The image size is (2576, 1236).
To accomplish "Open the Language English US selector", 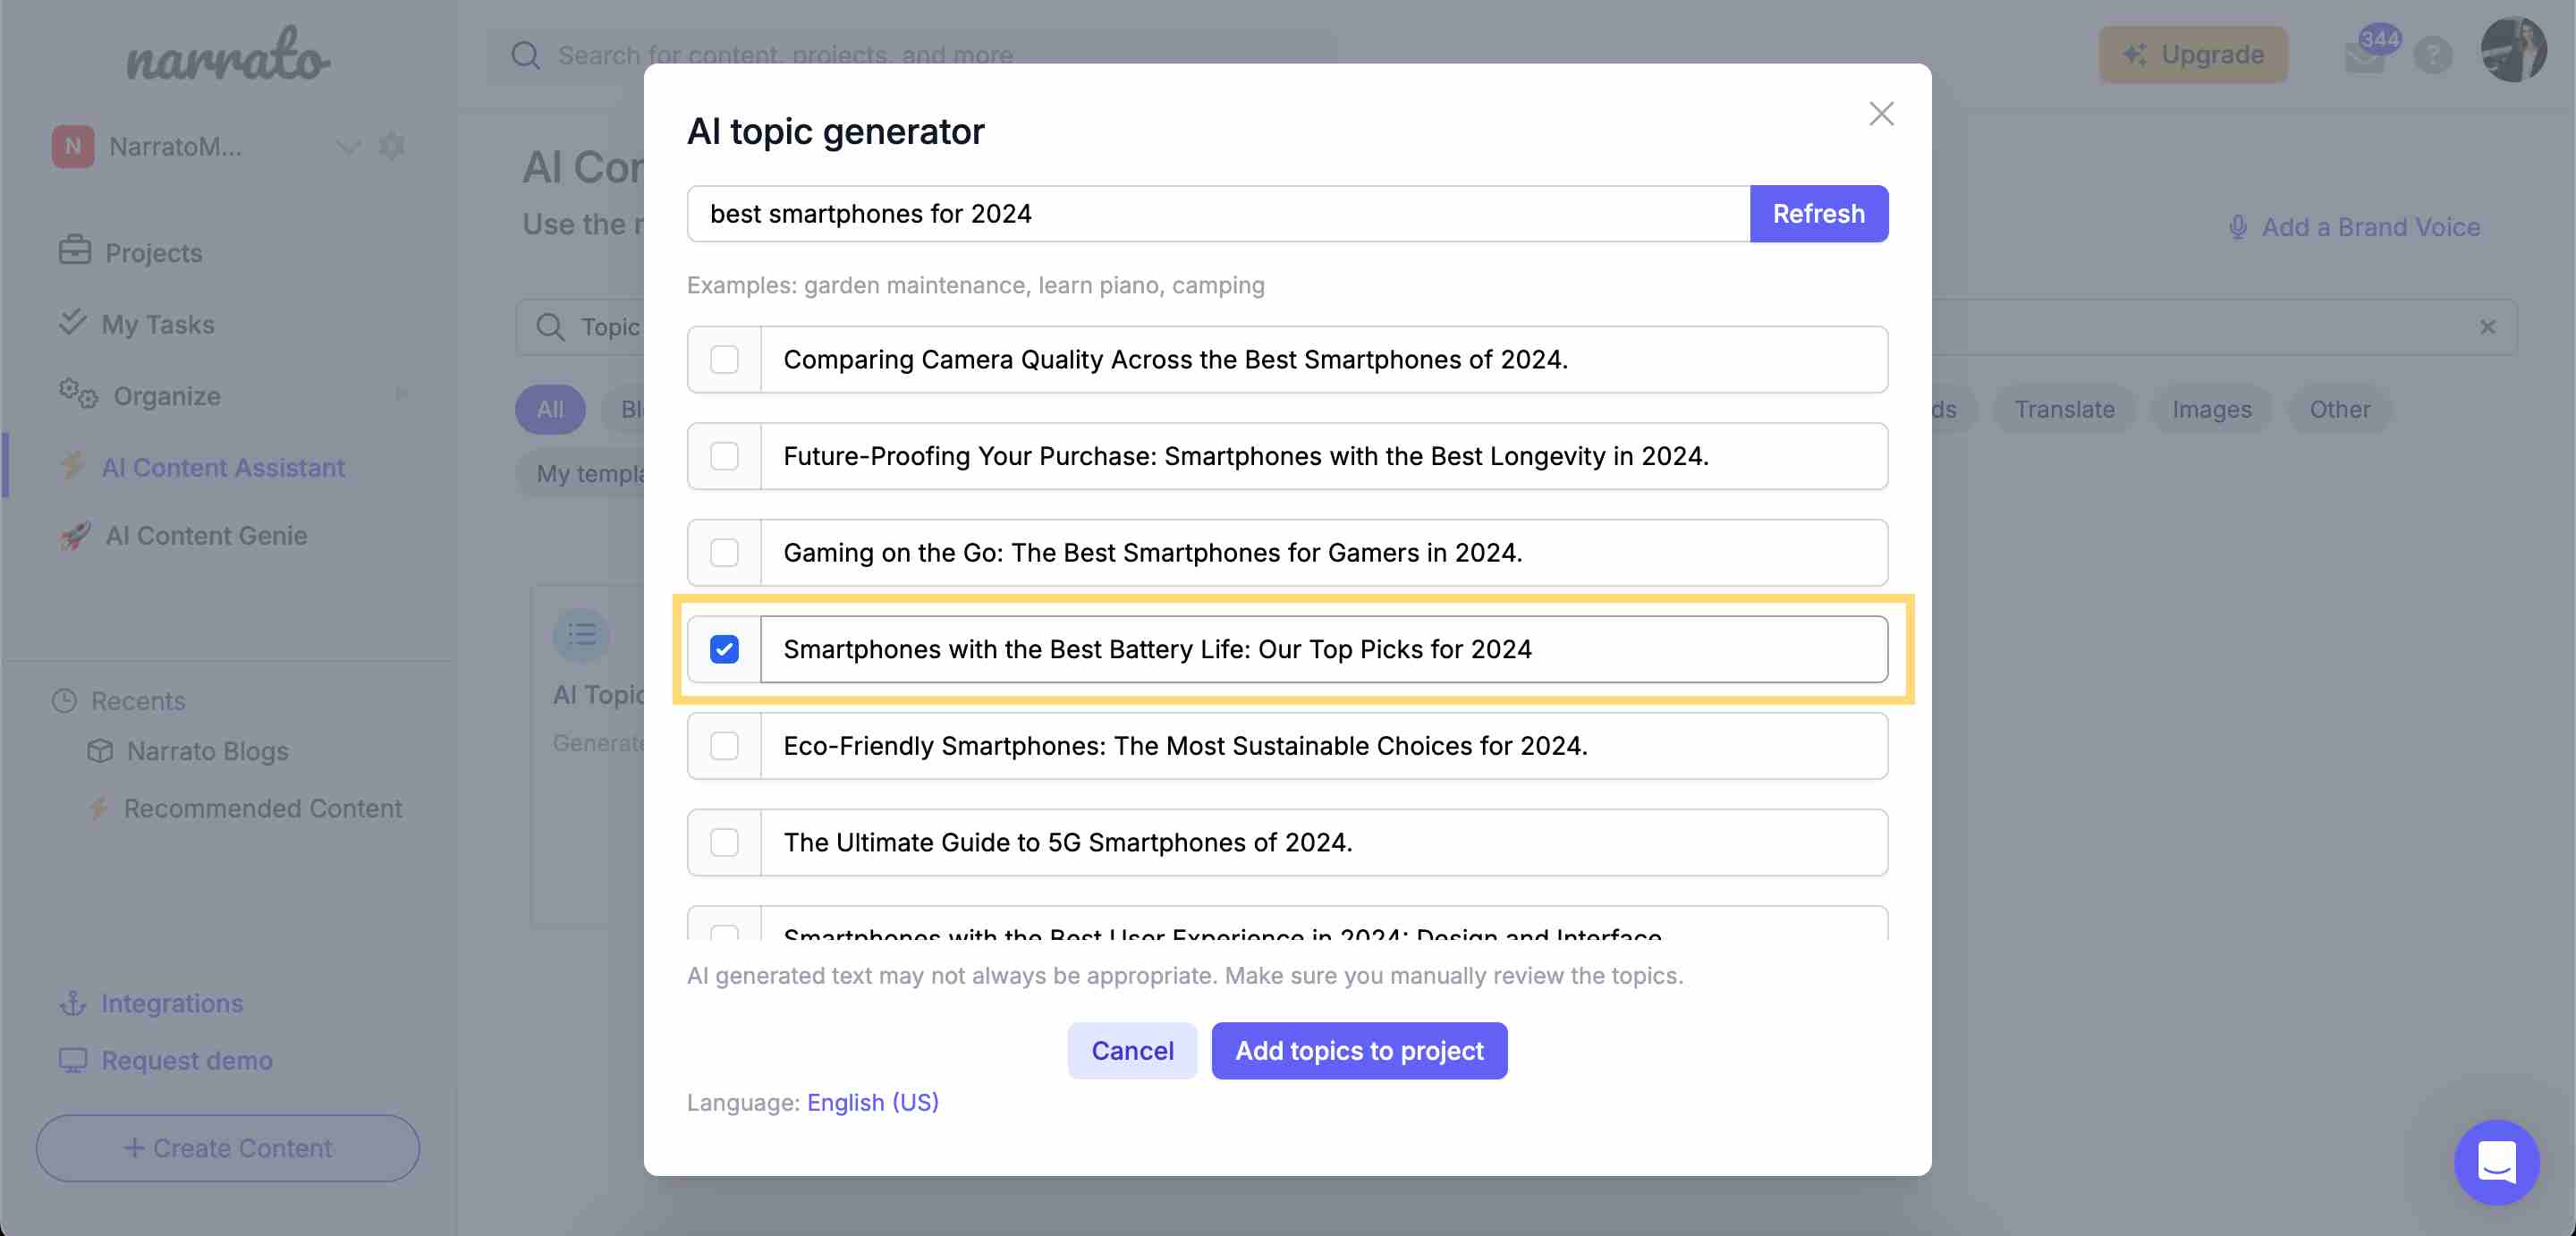I will (x=872, y=1101).
